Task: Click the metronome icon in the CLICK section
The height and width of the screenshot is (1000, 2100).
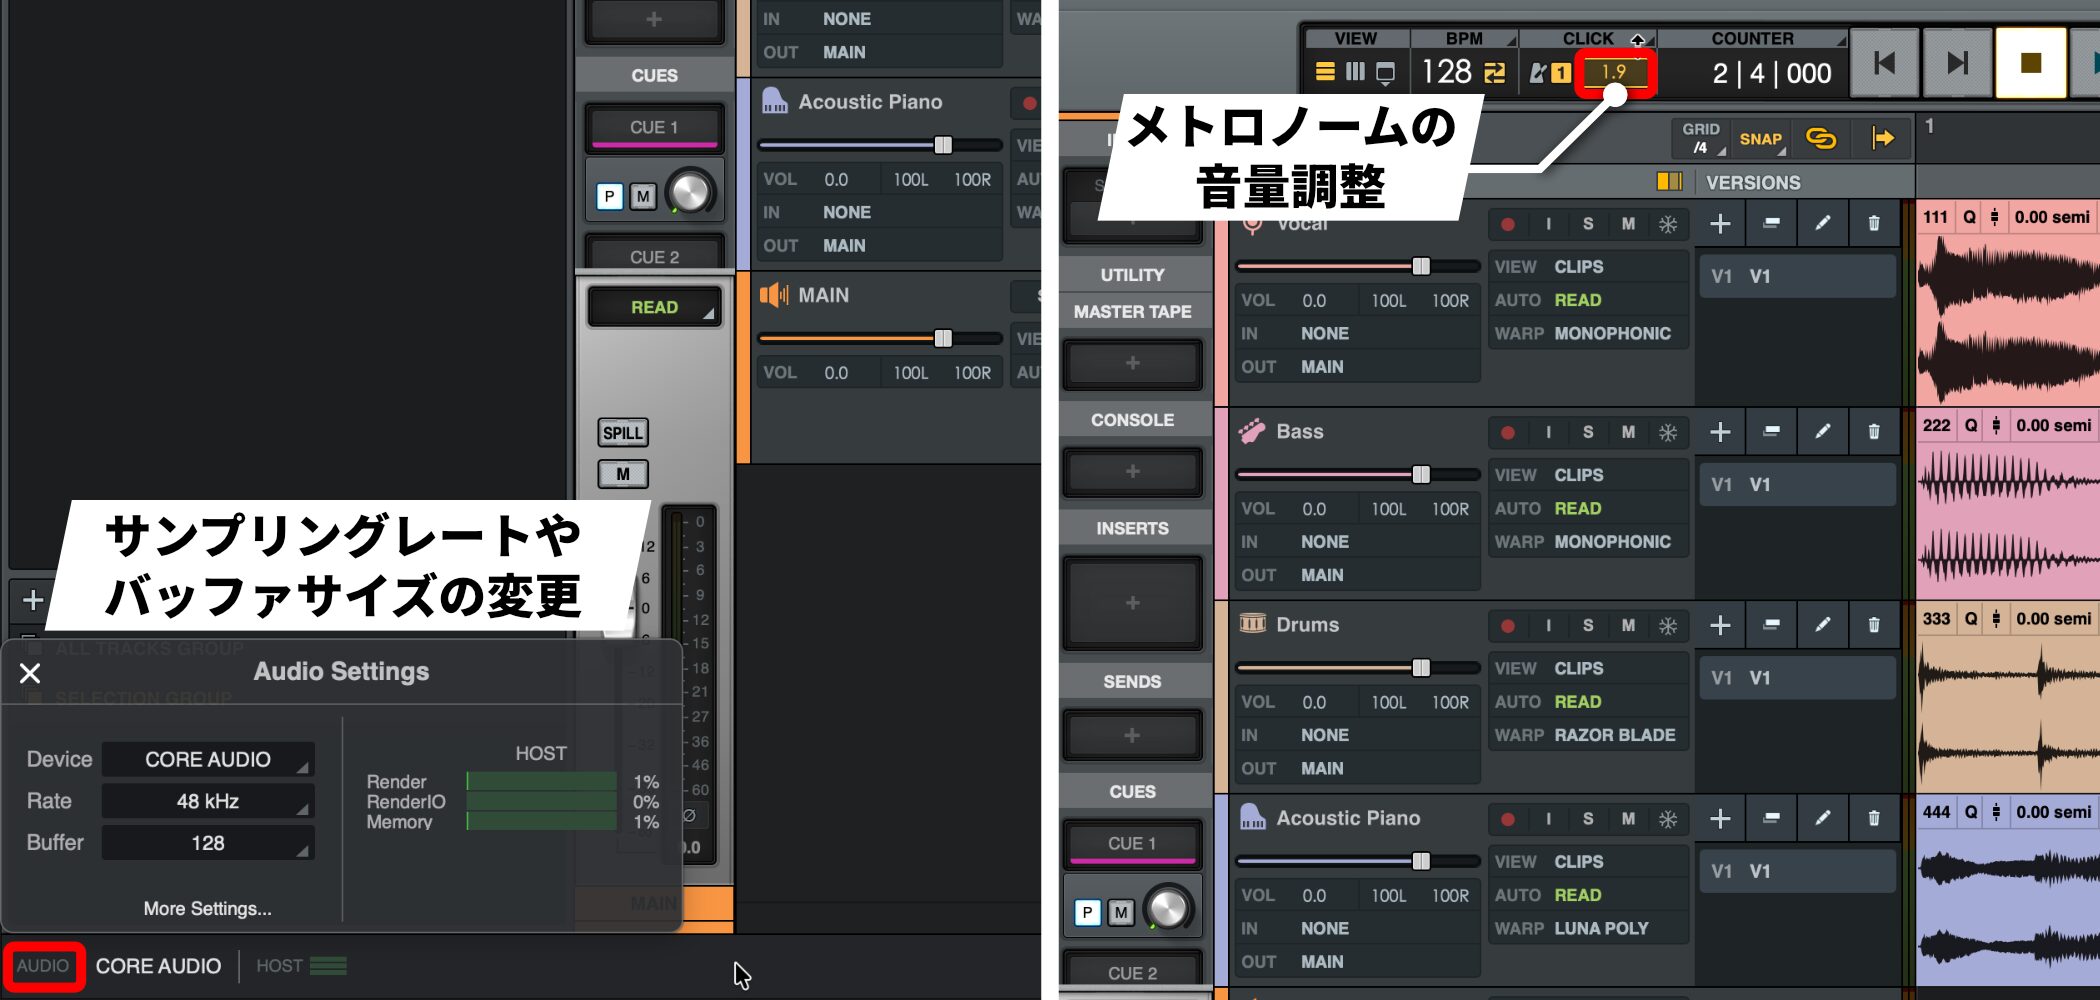Action: click(x=1538, y=73)
